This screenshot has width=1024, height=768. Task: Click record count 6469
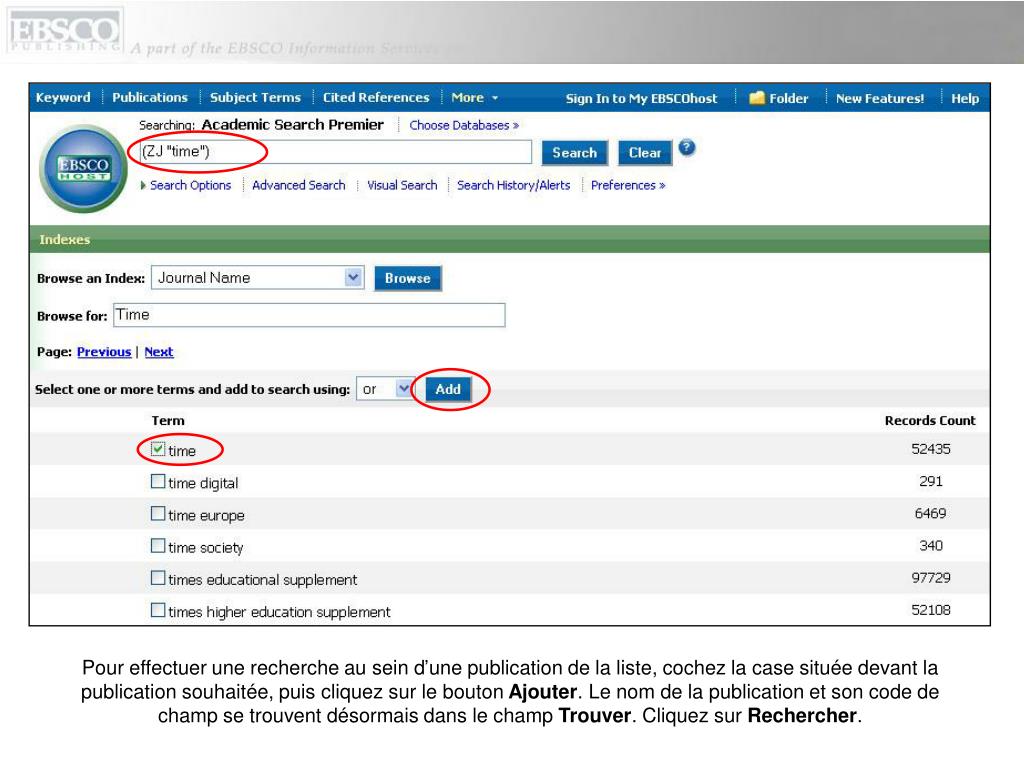[930, 513]
